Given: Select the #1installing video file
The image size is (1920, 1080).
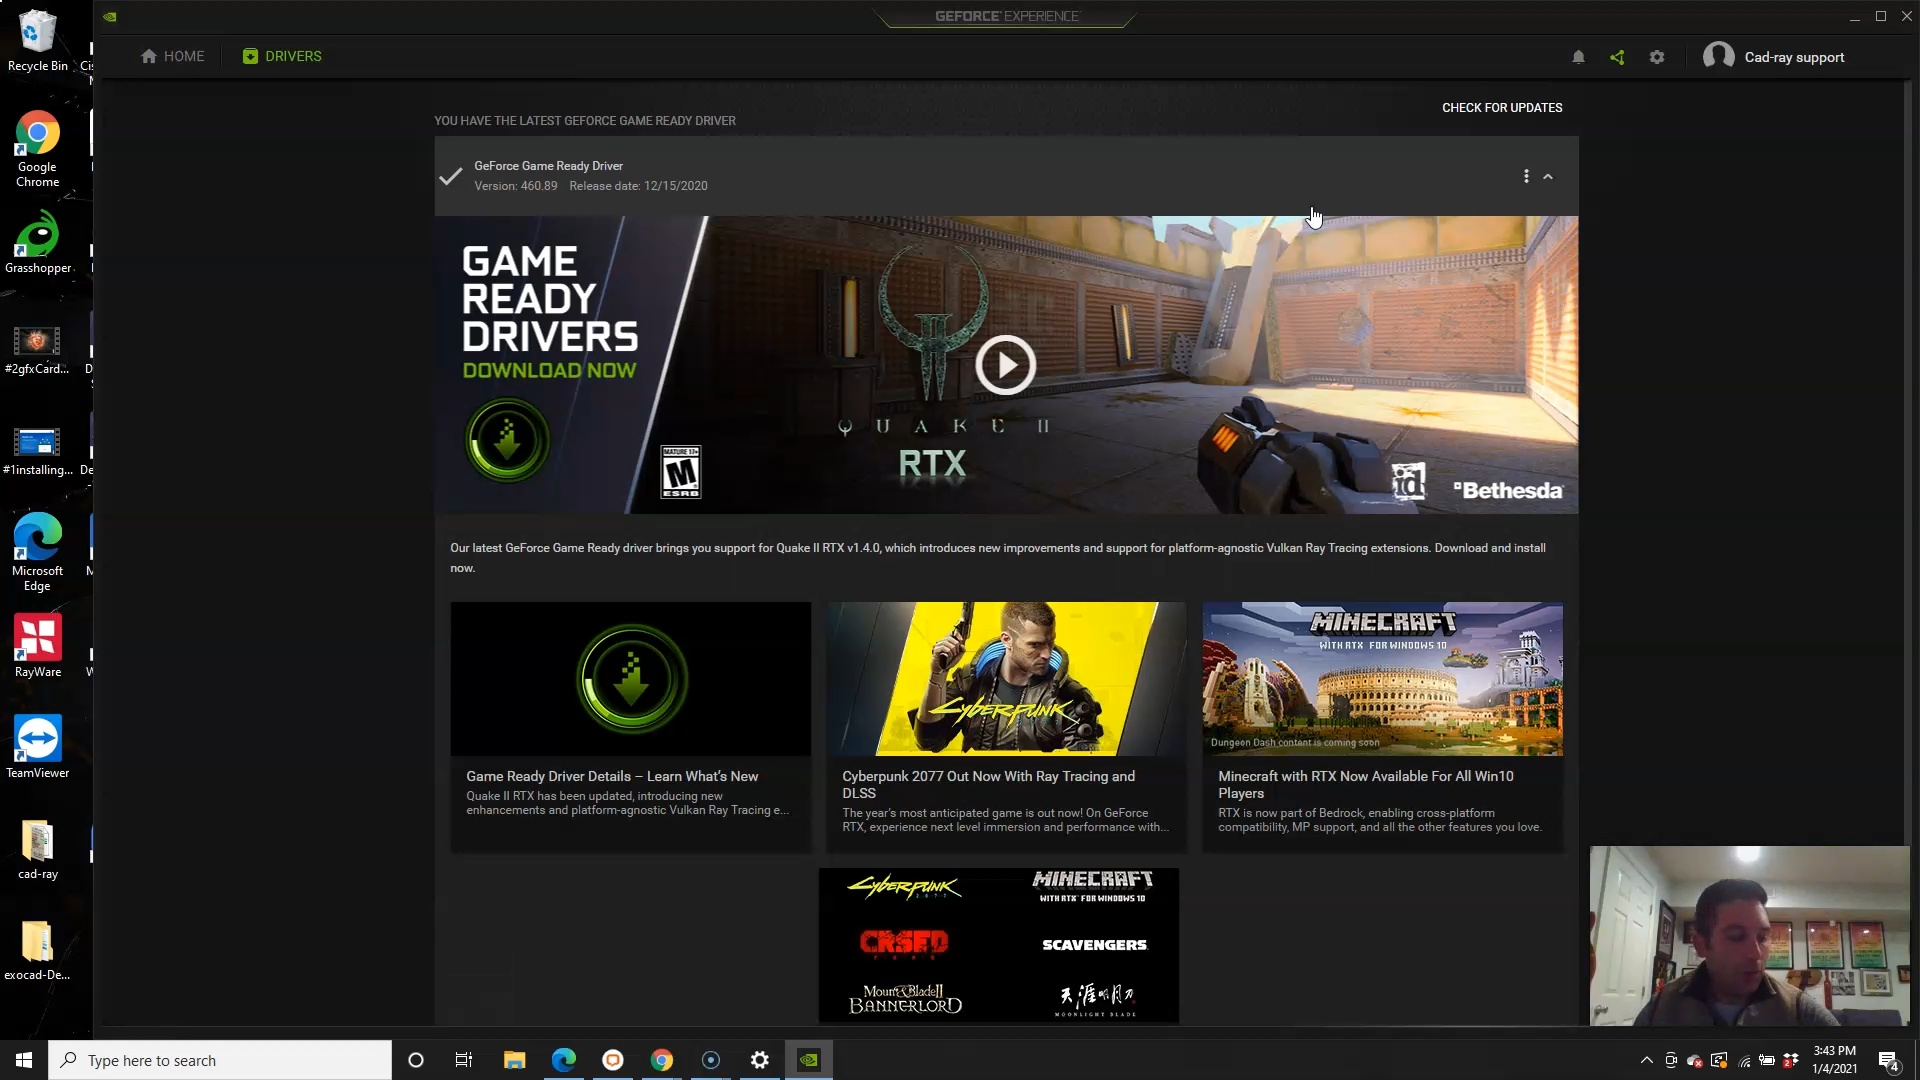Looking at the screenshot, I should tap(37, 451).
